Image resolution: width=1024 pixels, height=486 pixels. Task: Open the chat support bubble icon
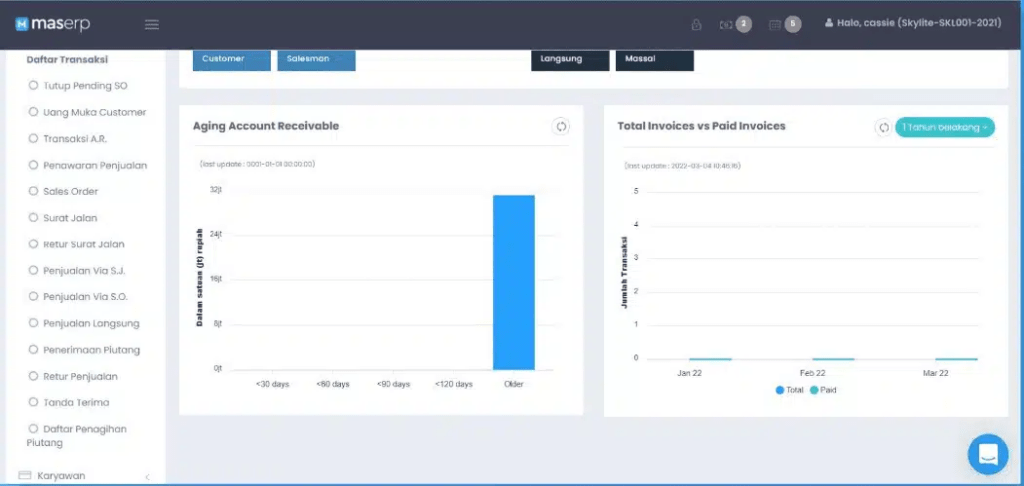[x=988, y=454]
